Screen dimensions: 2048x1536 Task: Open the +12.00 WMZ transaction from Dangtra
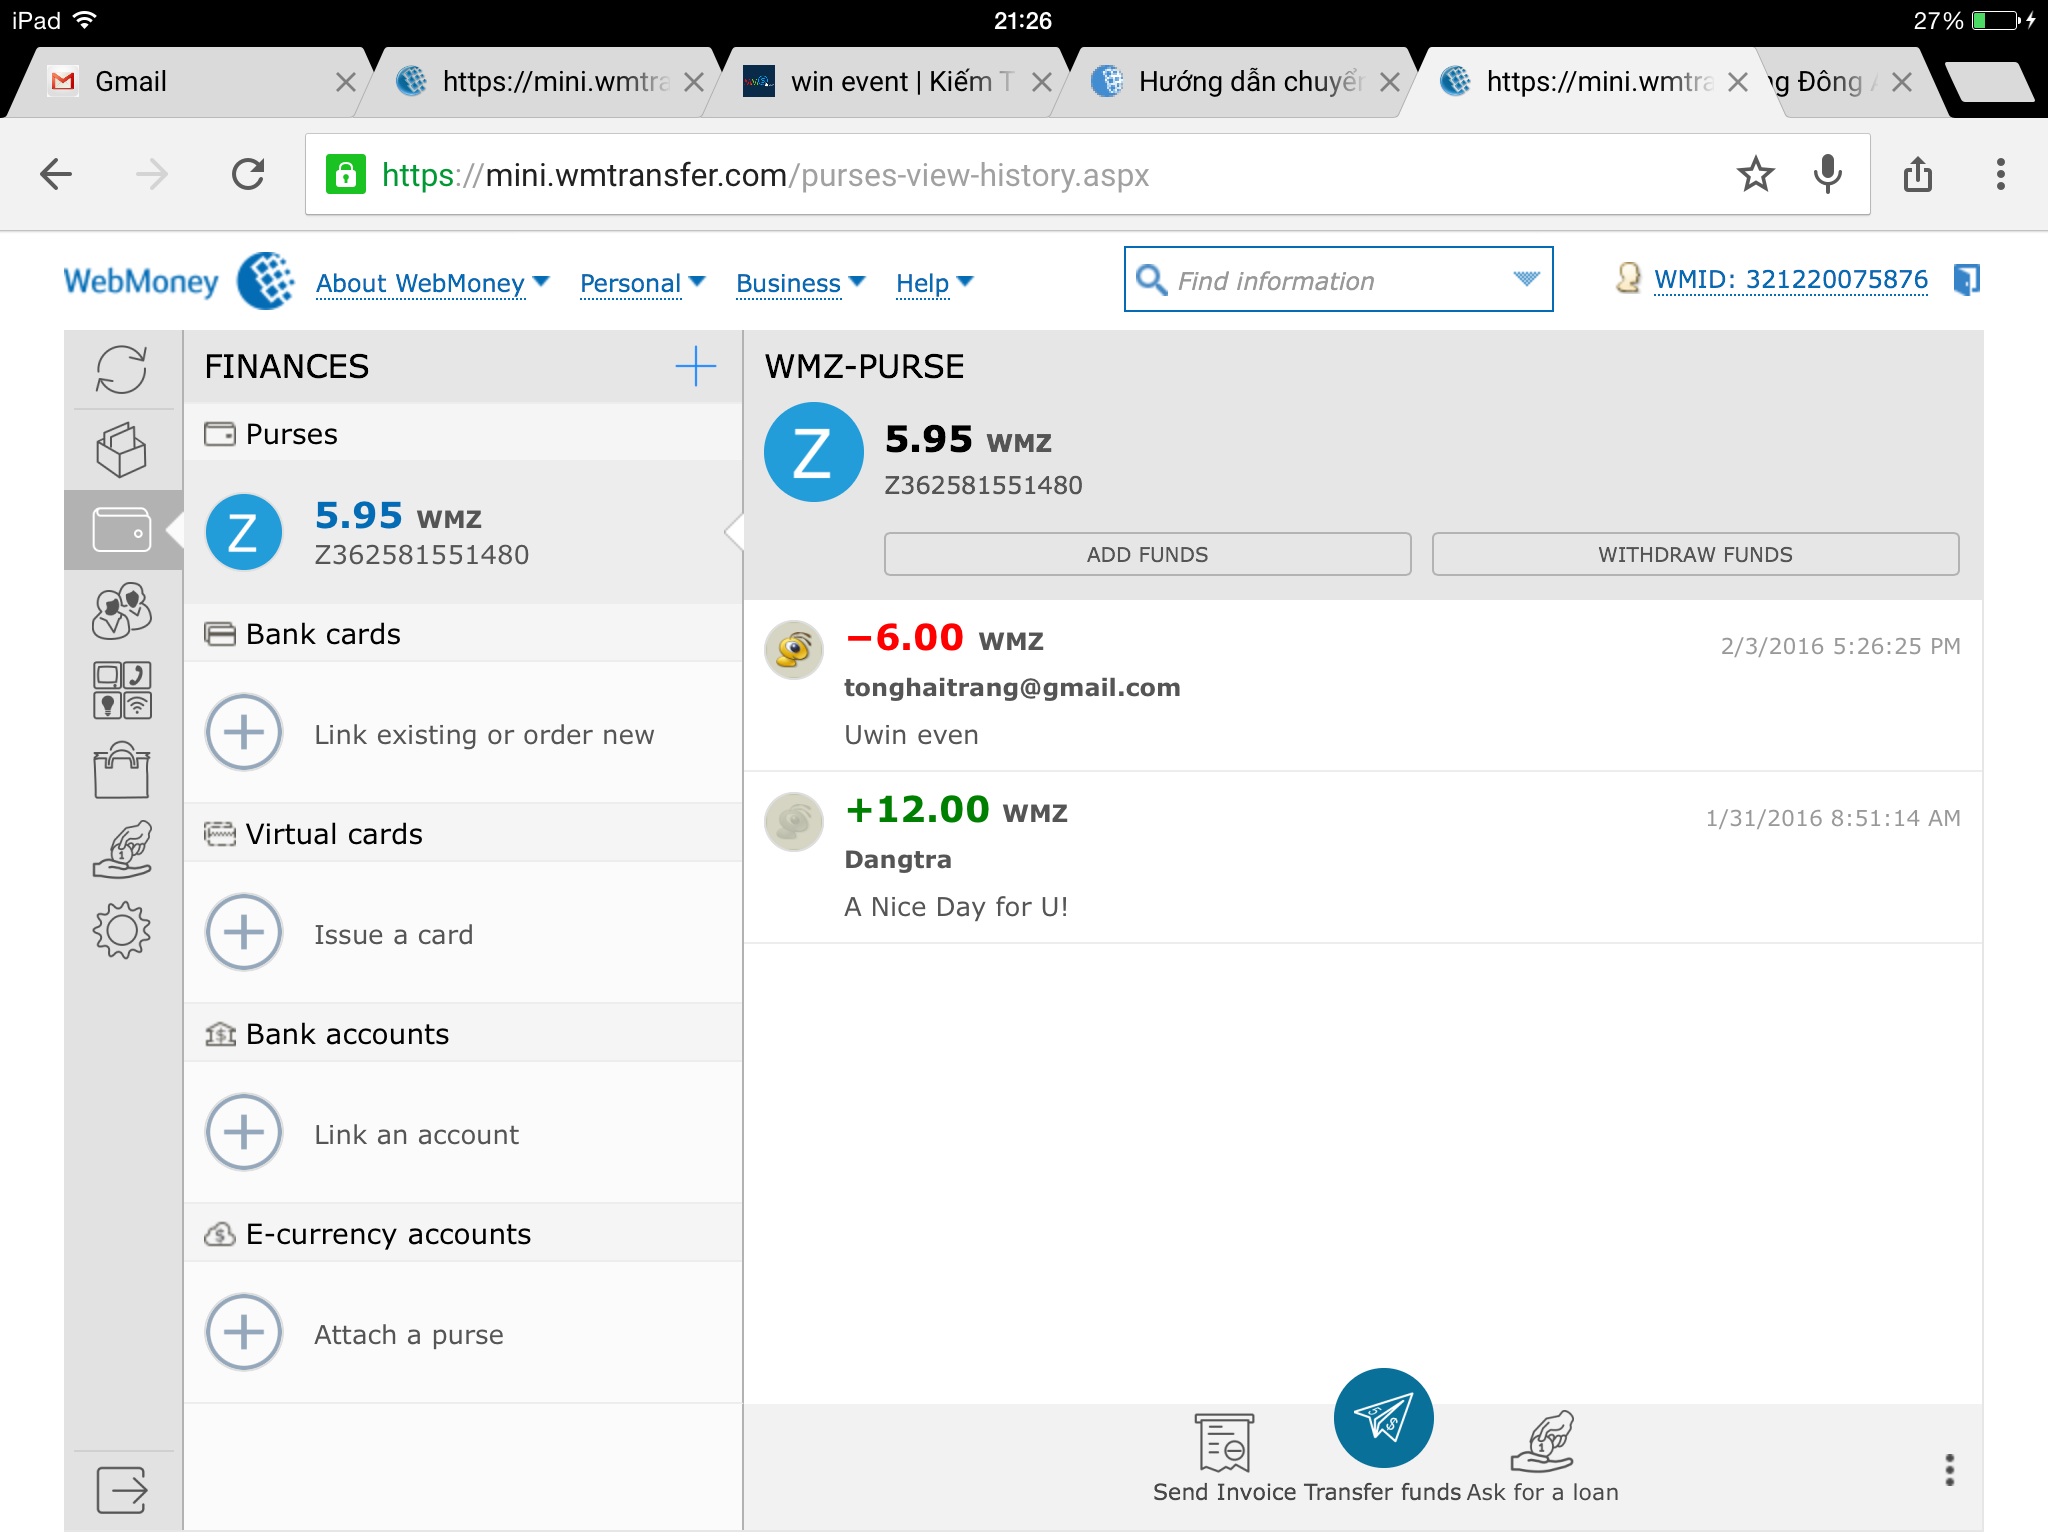pyautogui.click(x=1363, y=858)
